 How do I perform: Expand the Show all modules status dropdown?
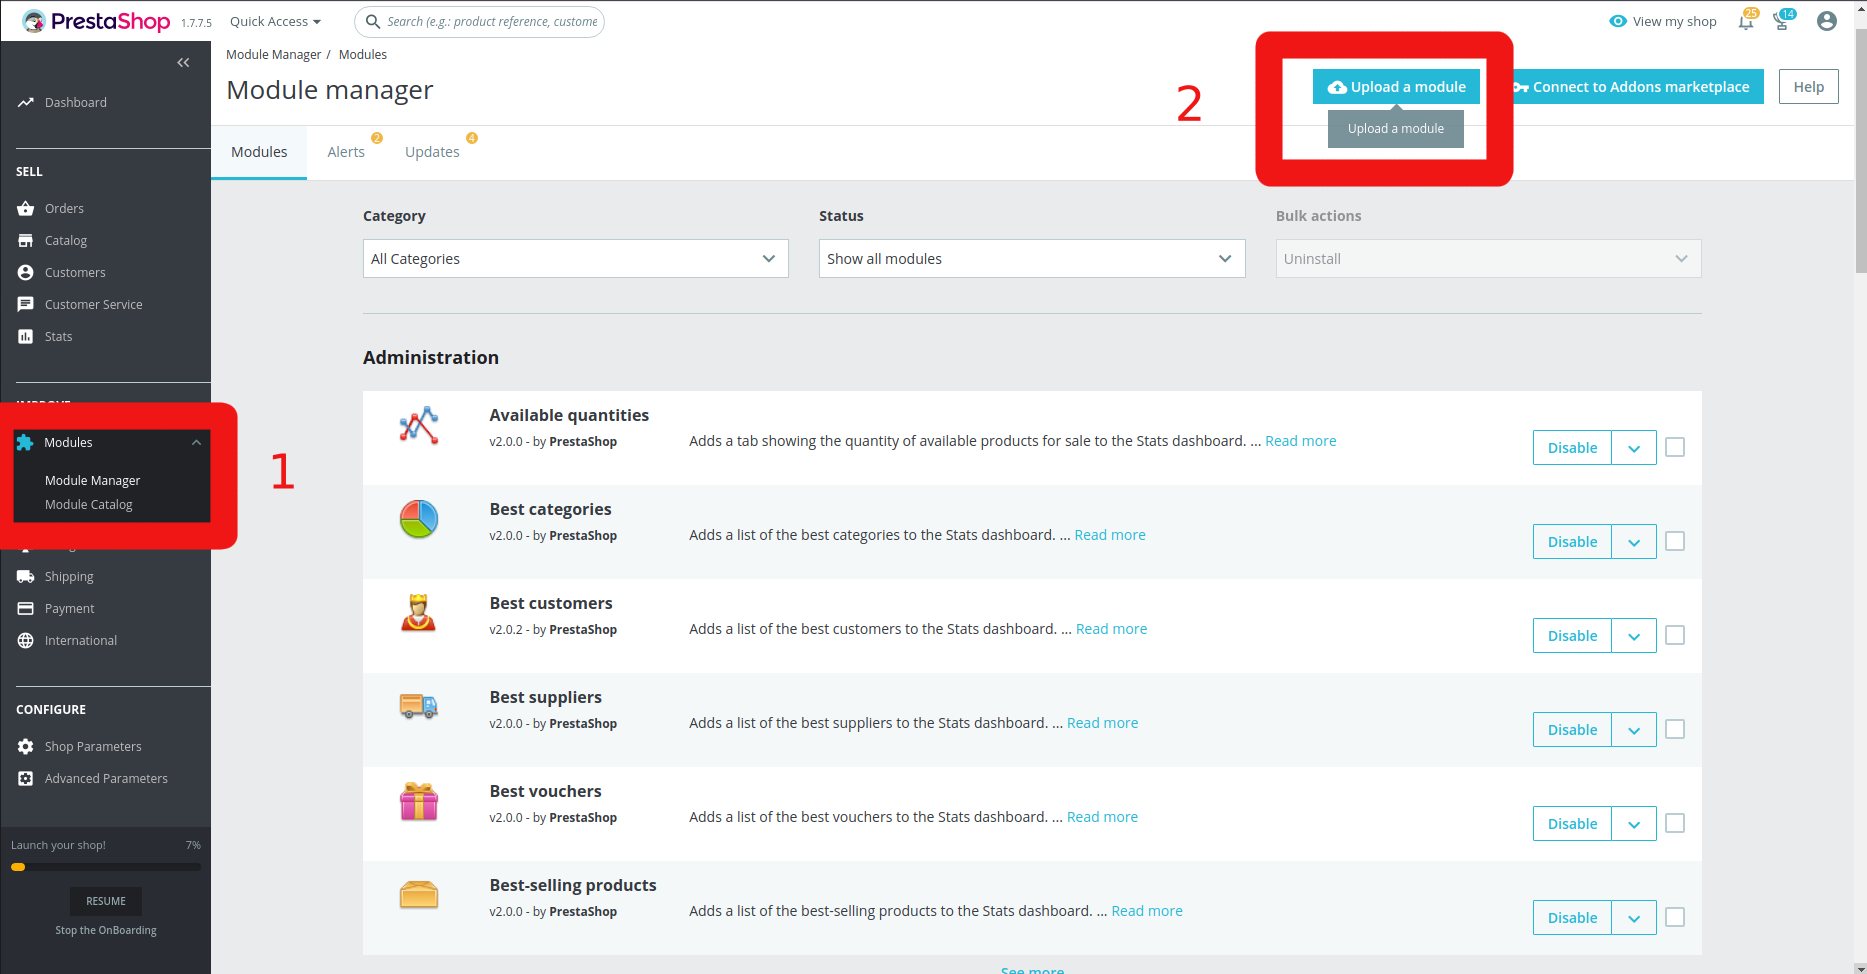pos(1031,259)
